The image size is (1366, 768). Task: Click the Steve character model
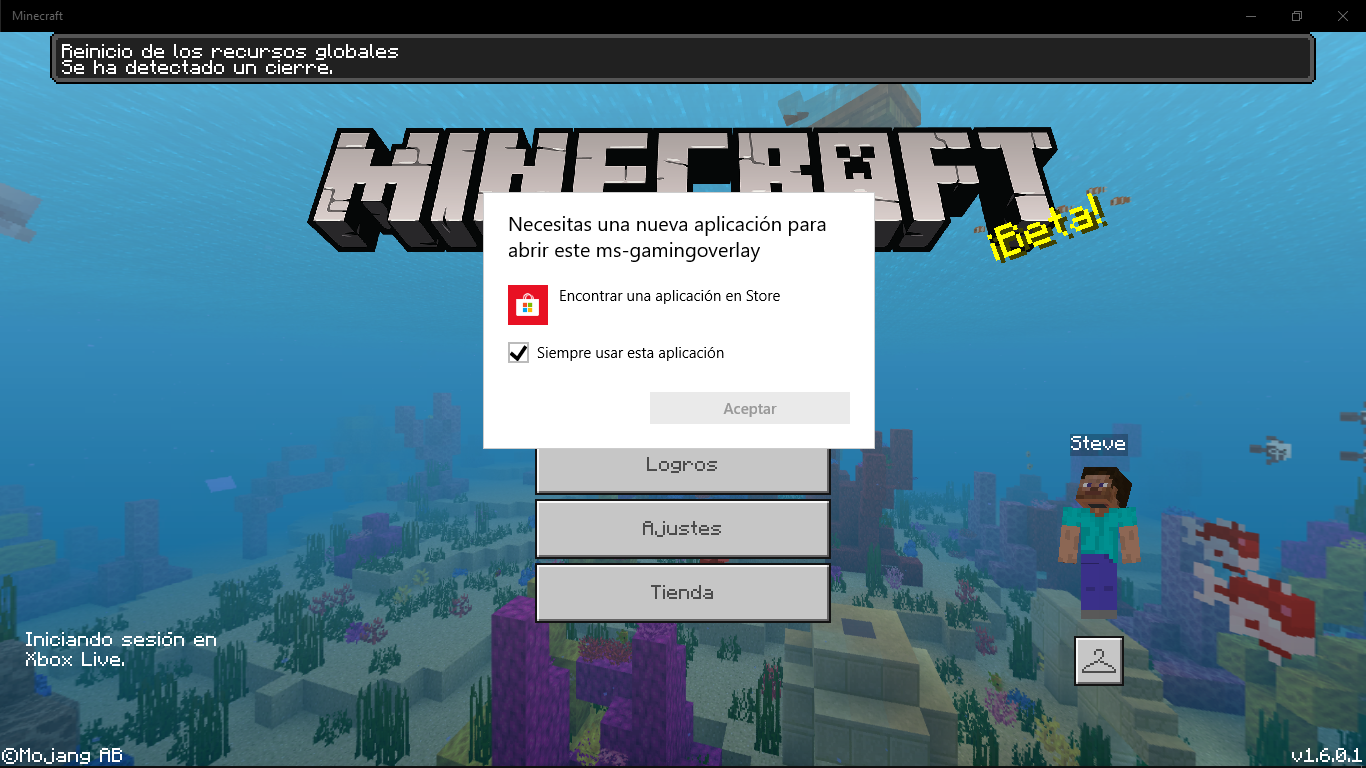tap(1099, 541)
